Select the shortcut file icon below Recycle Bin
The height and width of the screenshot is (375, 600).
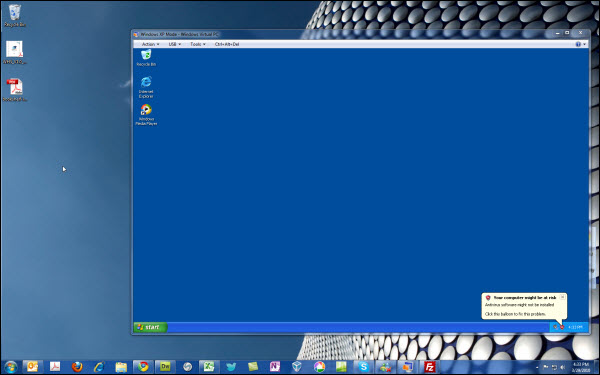pyautogui.click(x=15, y=53)
